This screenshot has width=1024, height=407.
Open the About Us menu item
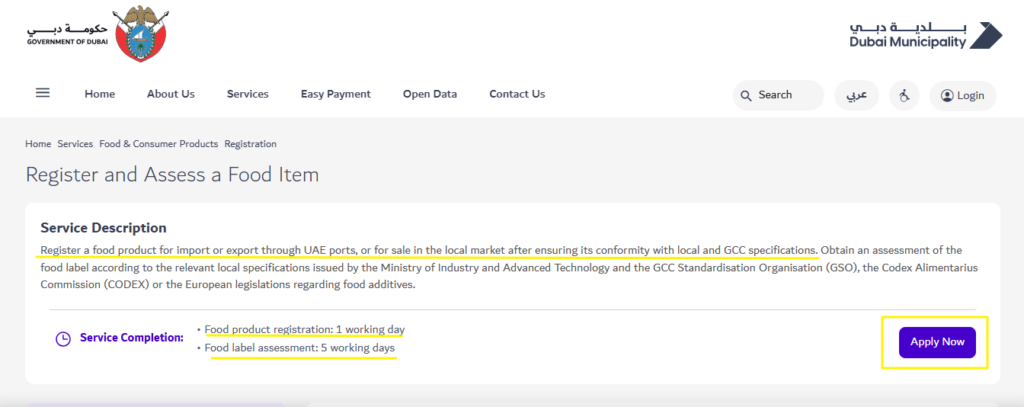pos(171,94)
